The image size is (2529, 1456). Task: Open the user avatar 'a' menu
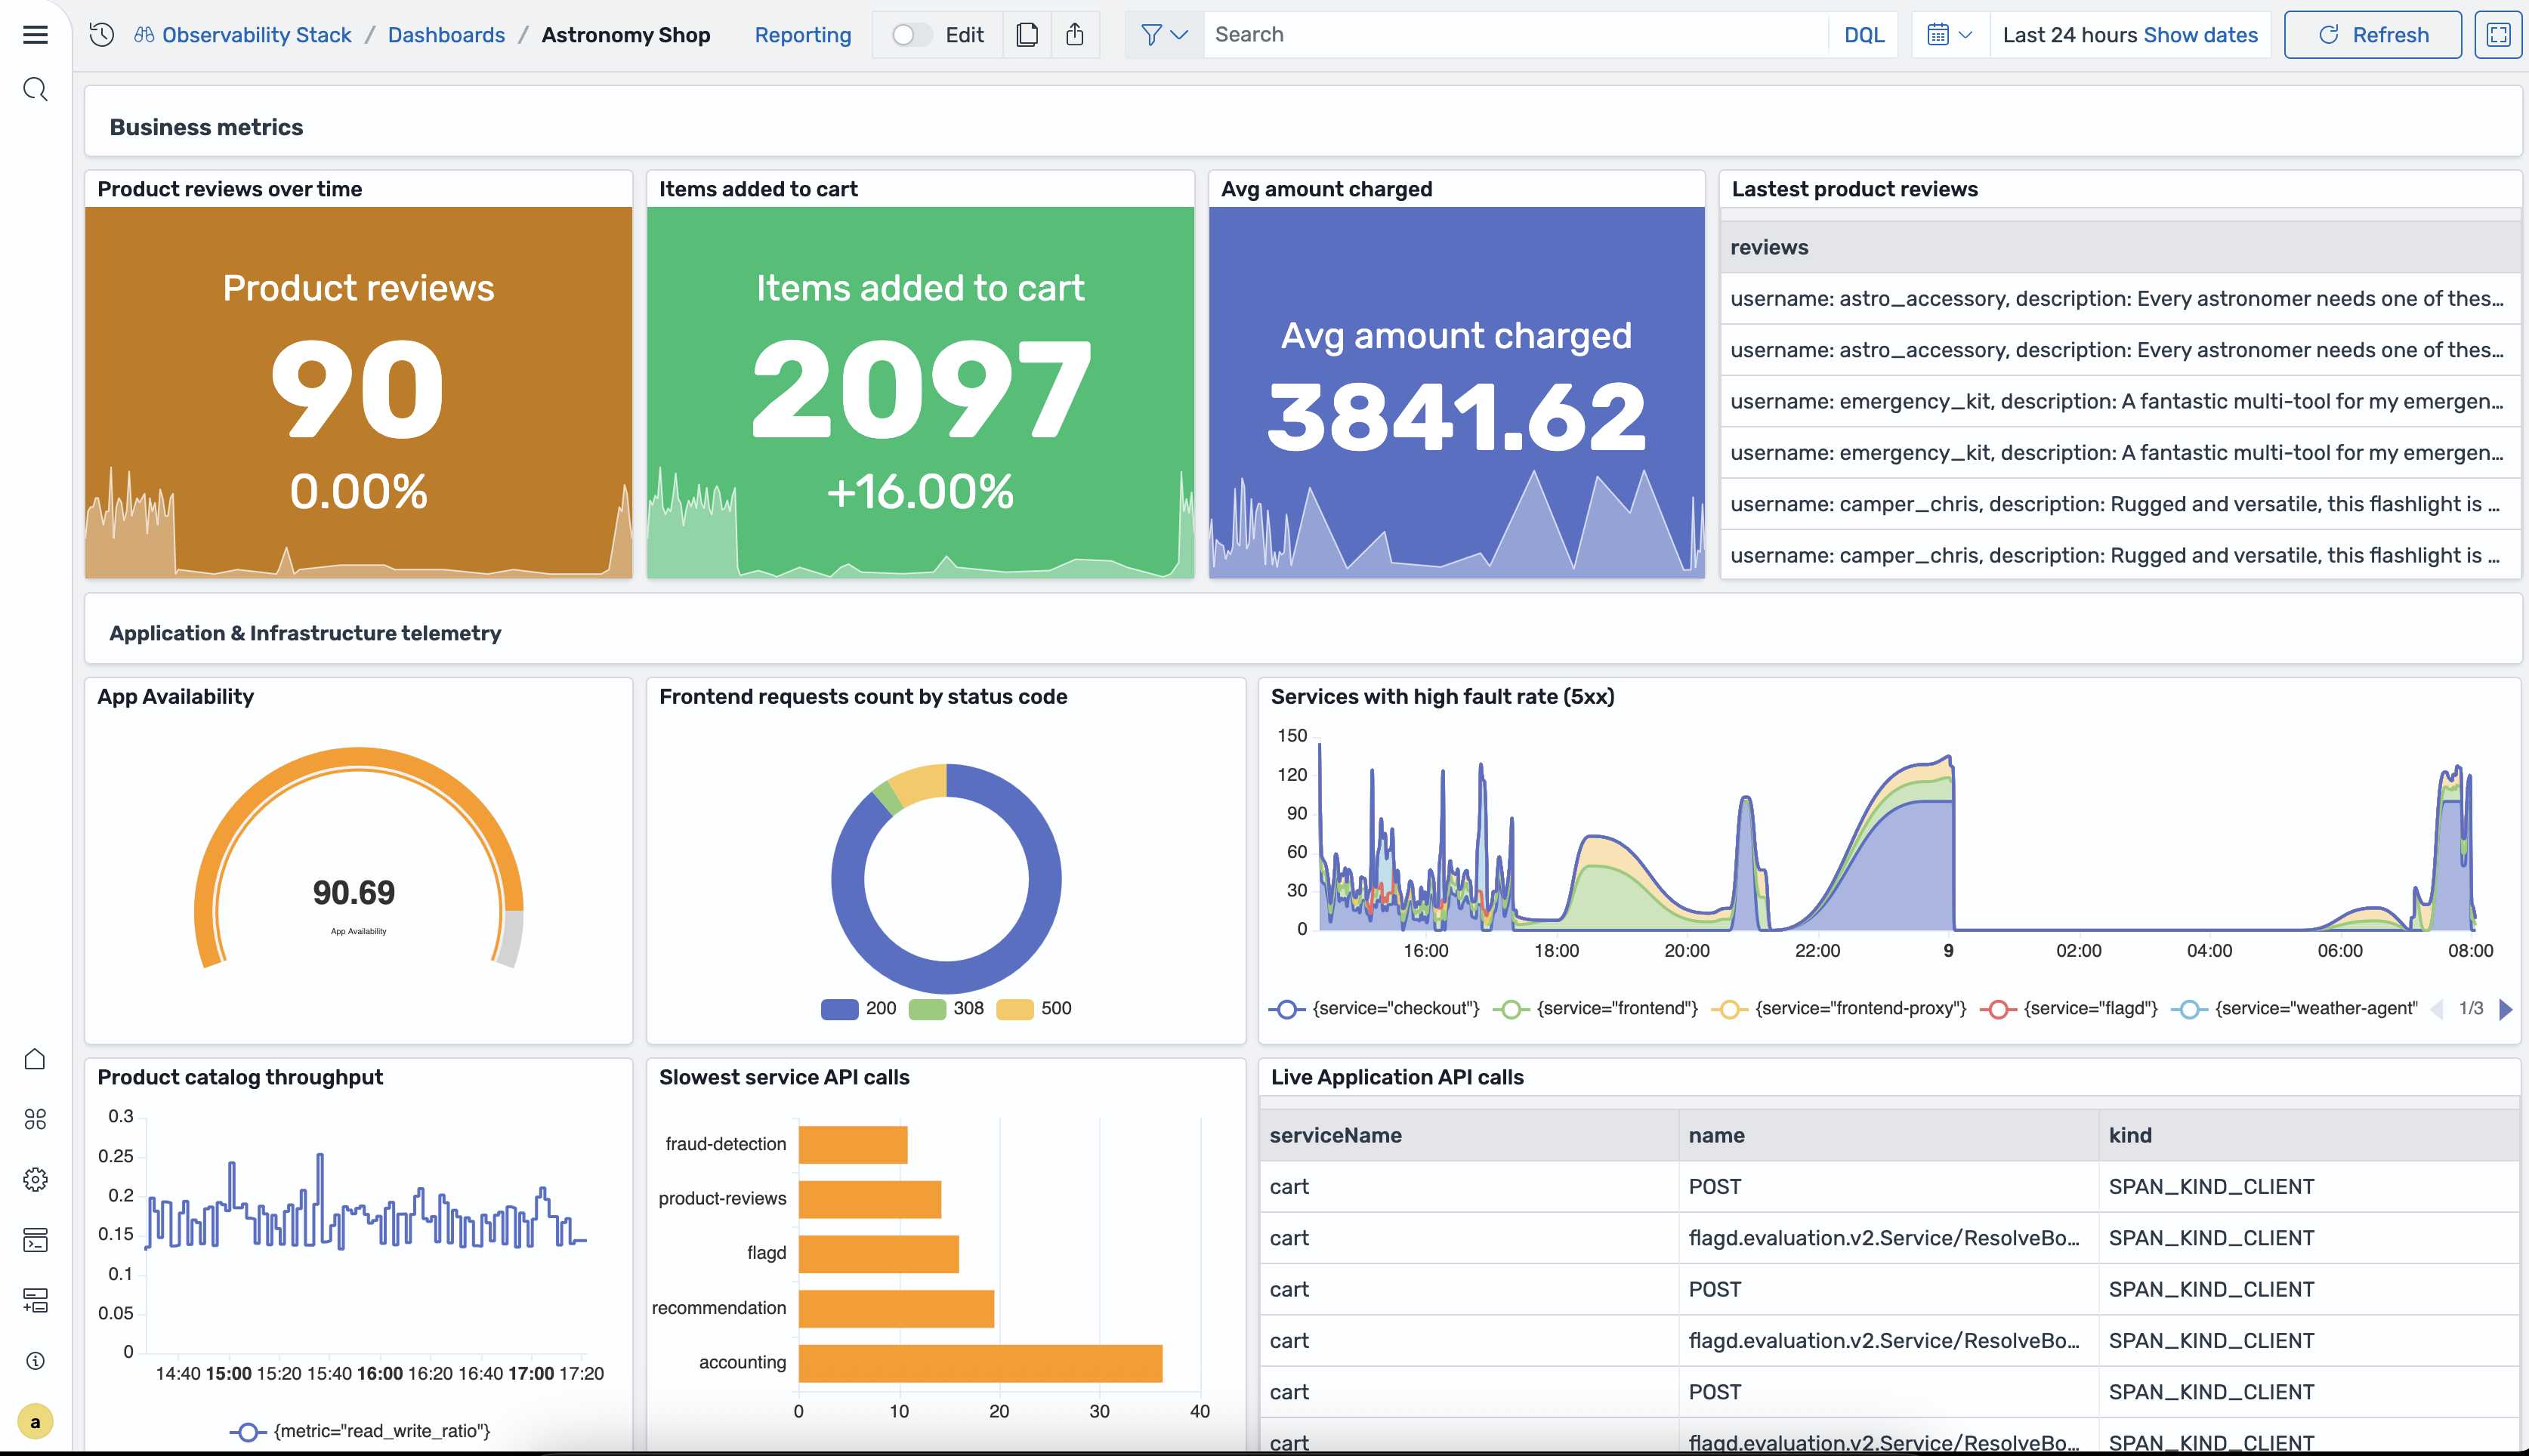point(35,1421)
